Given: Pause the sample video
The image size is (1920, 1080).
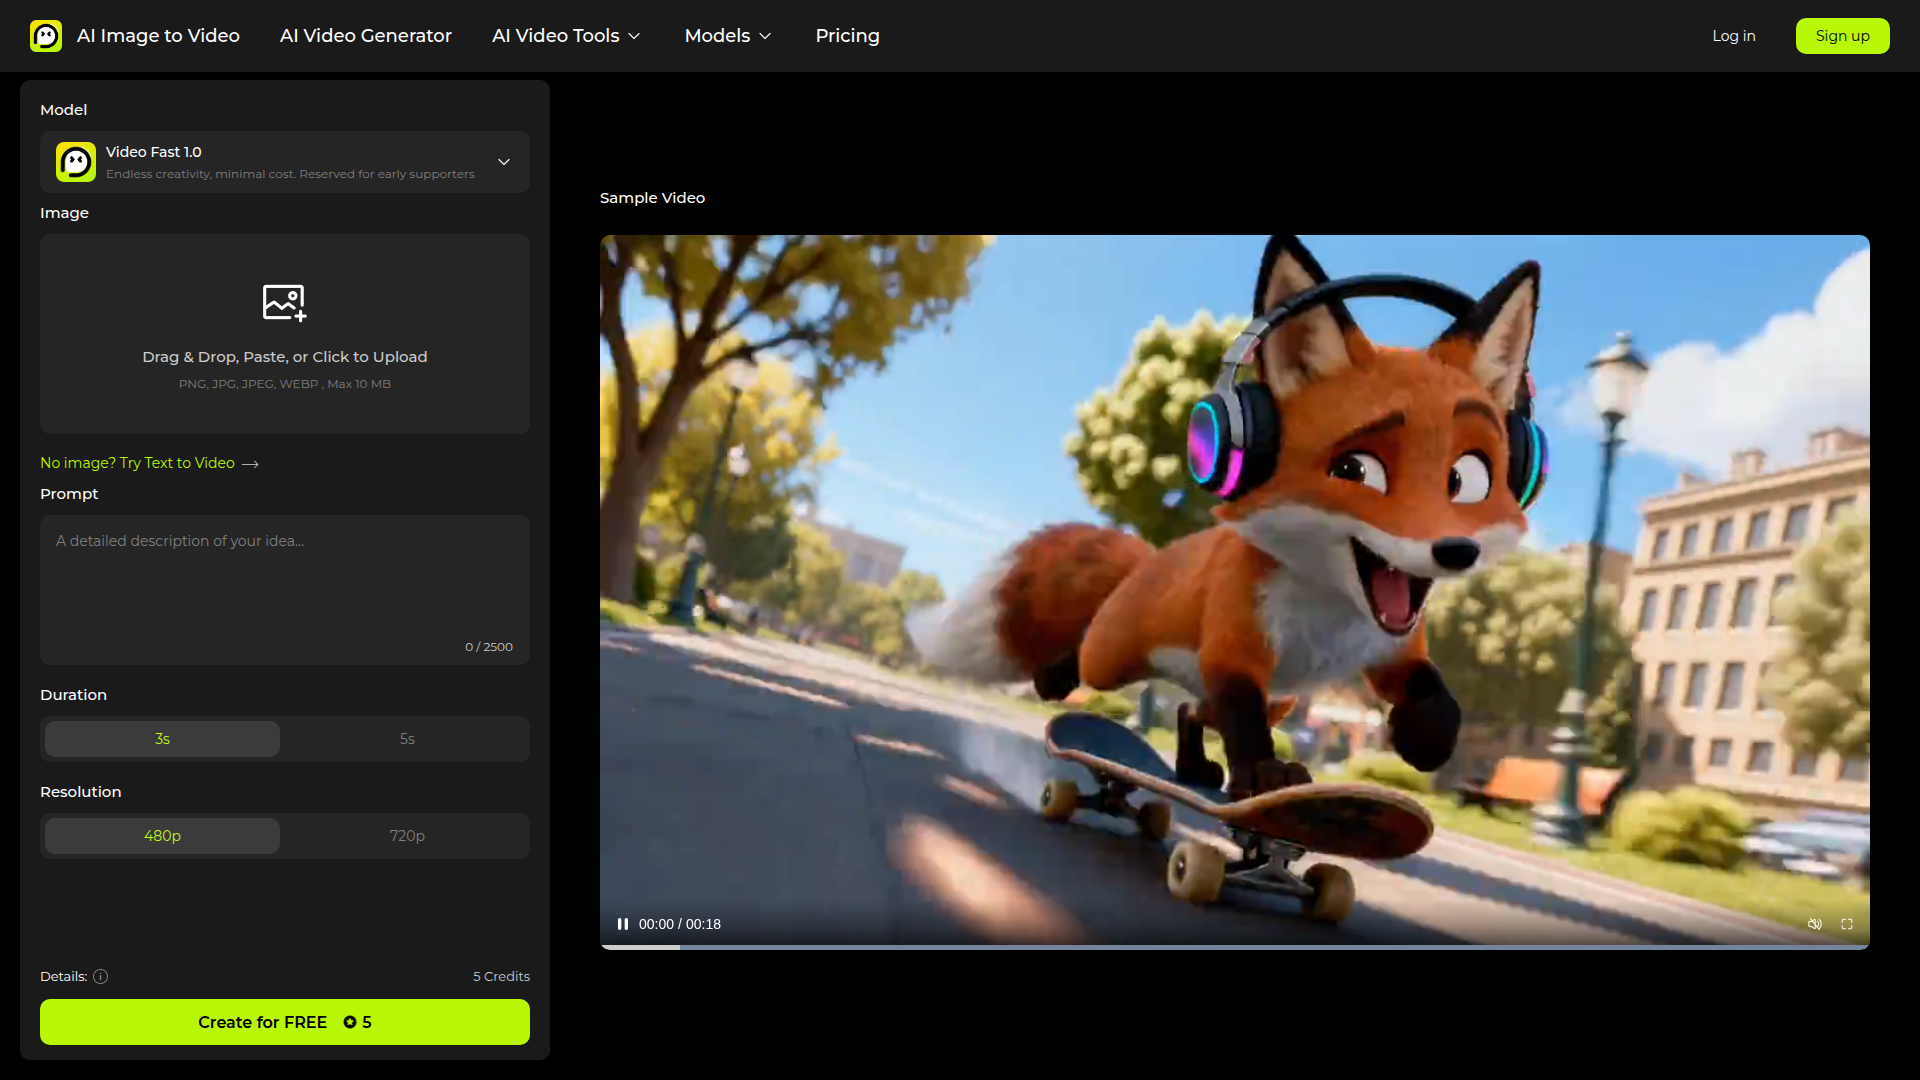Looking at the screenshot, I should pos(623,924).
